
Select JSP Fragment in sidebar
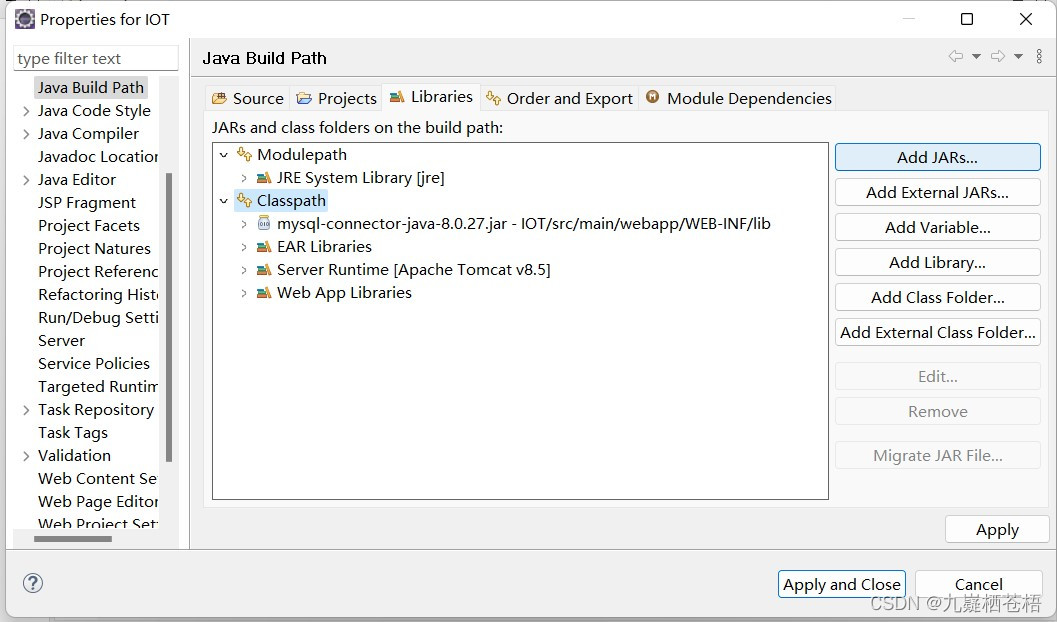click(x=87, y=203)
